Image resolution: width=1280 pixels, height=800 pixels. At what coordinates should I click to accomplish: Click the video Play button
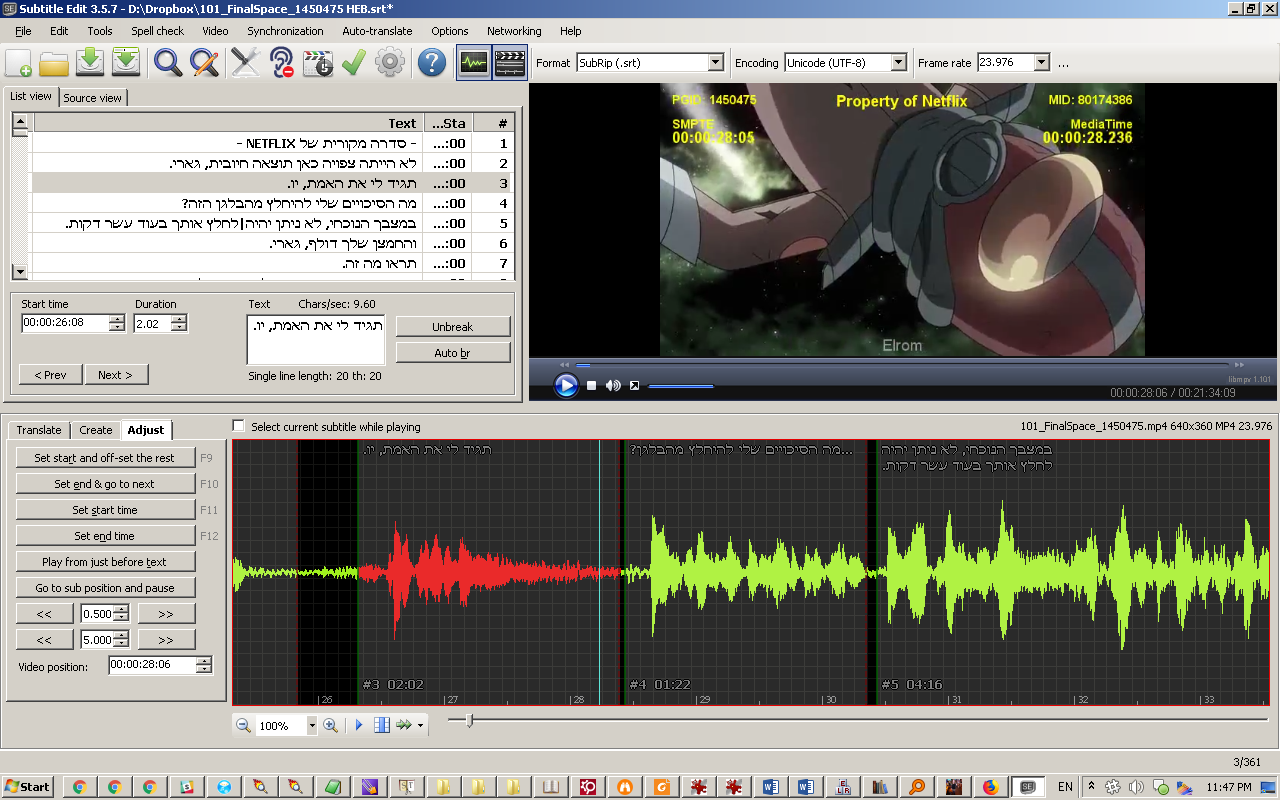tap(566, 385)
